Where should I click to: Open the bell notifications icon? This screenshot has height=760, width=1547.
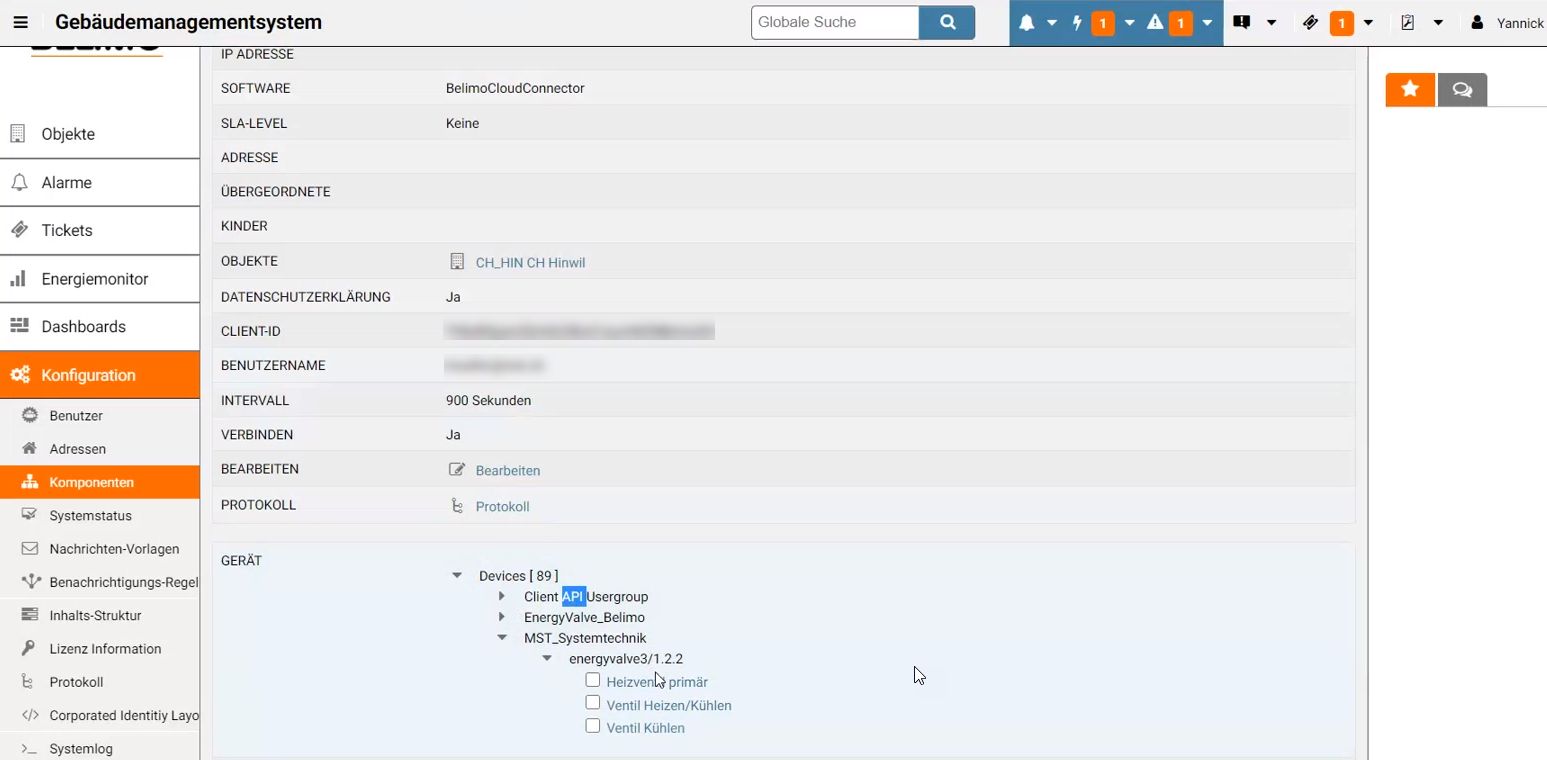(1027, 23)
